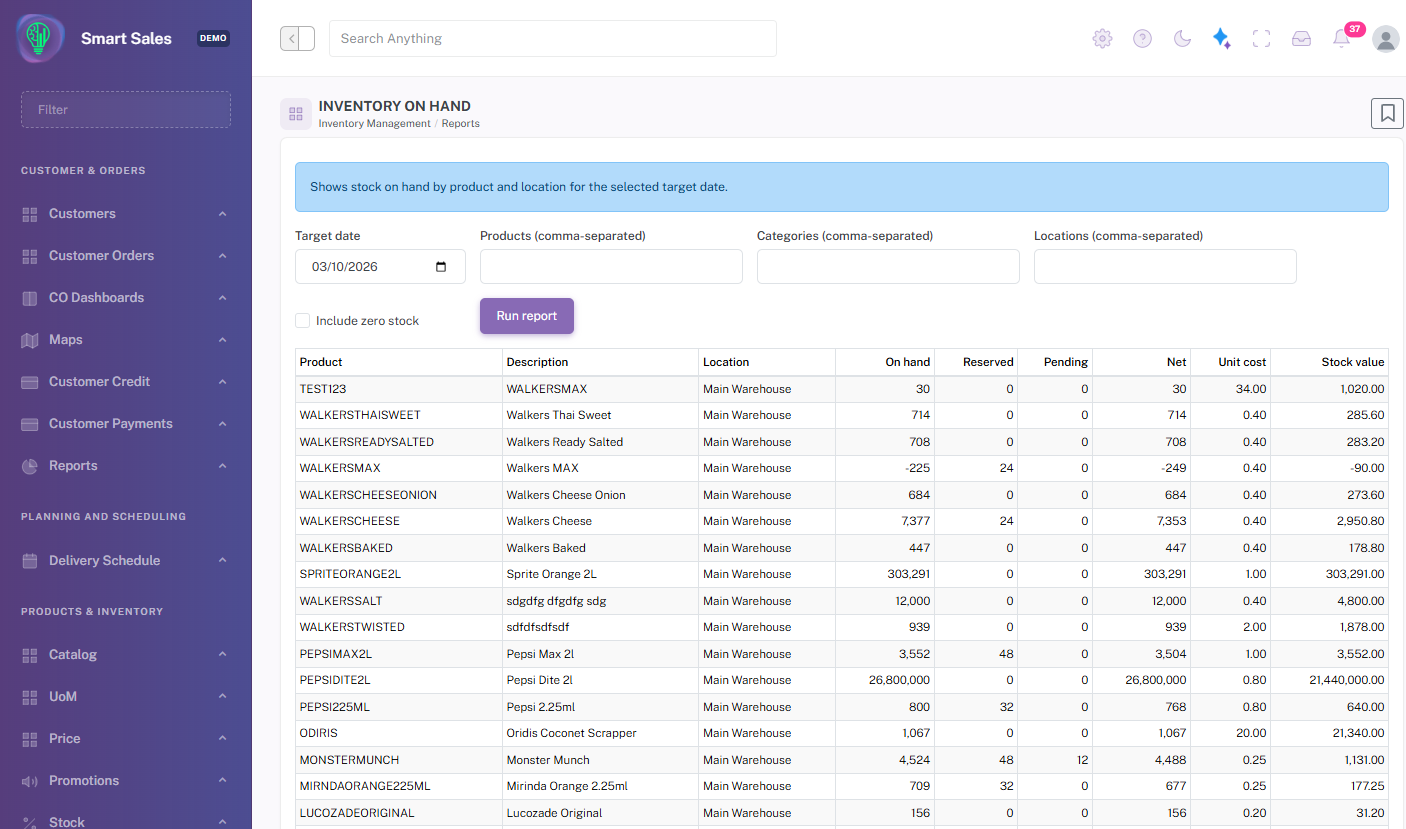
Task: Open the user profile avatar
Action: pos(1386,38)
